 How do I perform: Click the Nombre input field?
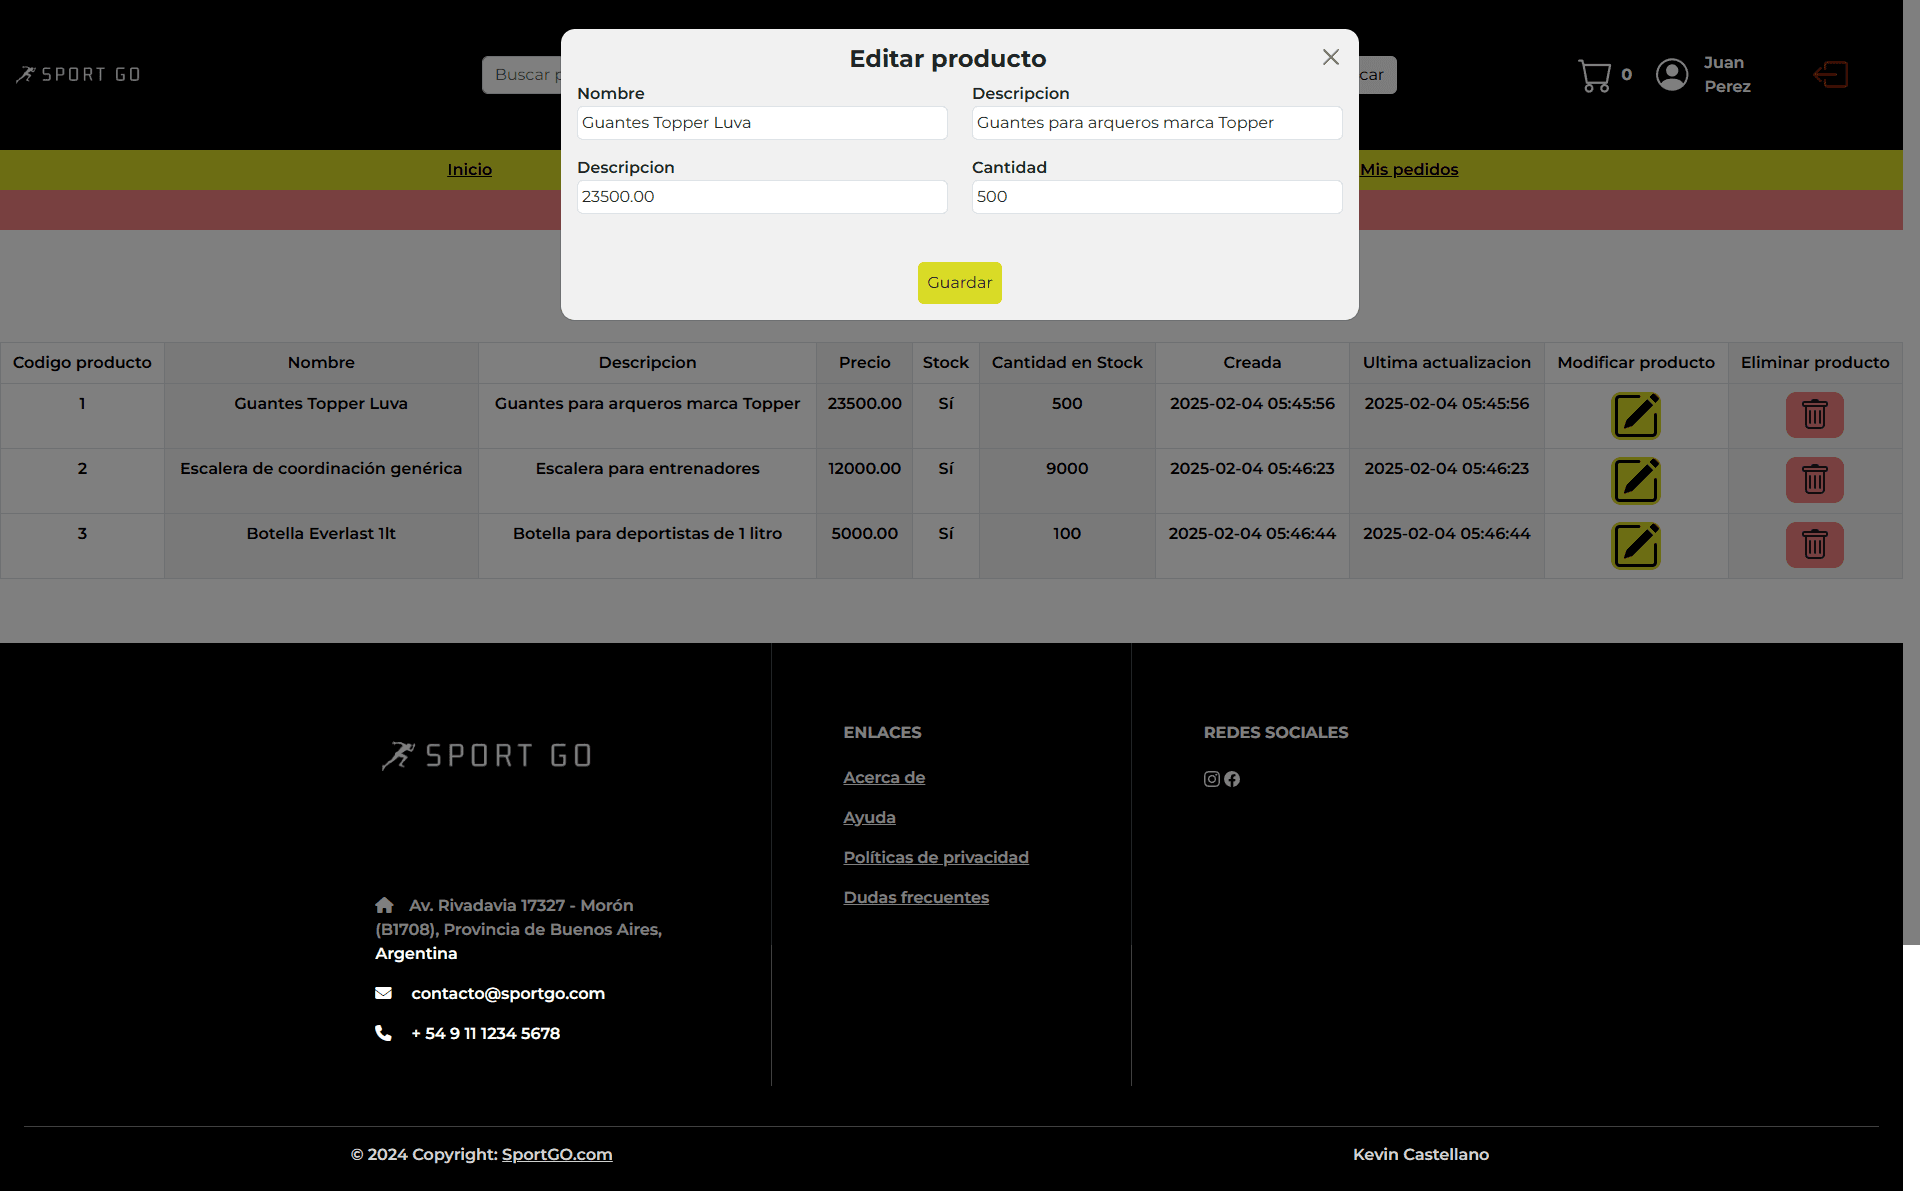tap(761, 123)
